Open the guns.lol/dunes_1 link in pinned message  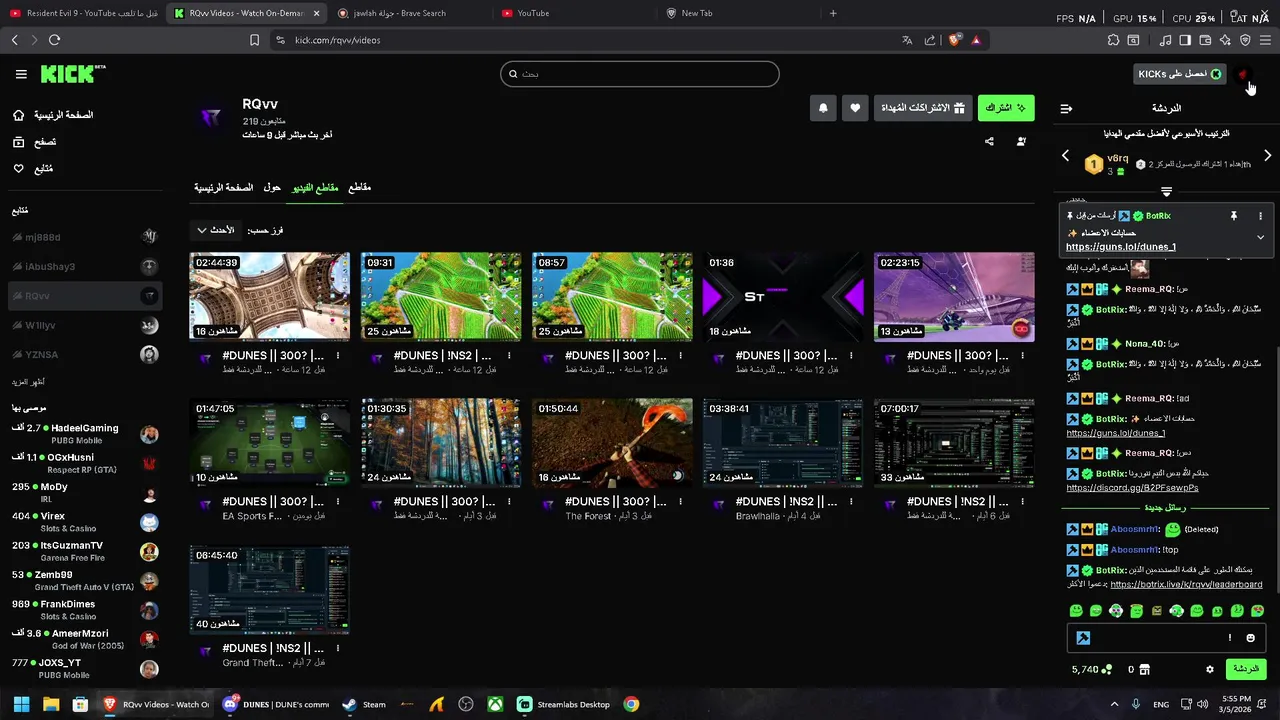click(1120, 247)
